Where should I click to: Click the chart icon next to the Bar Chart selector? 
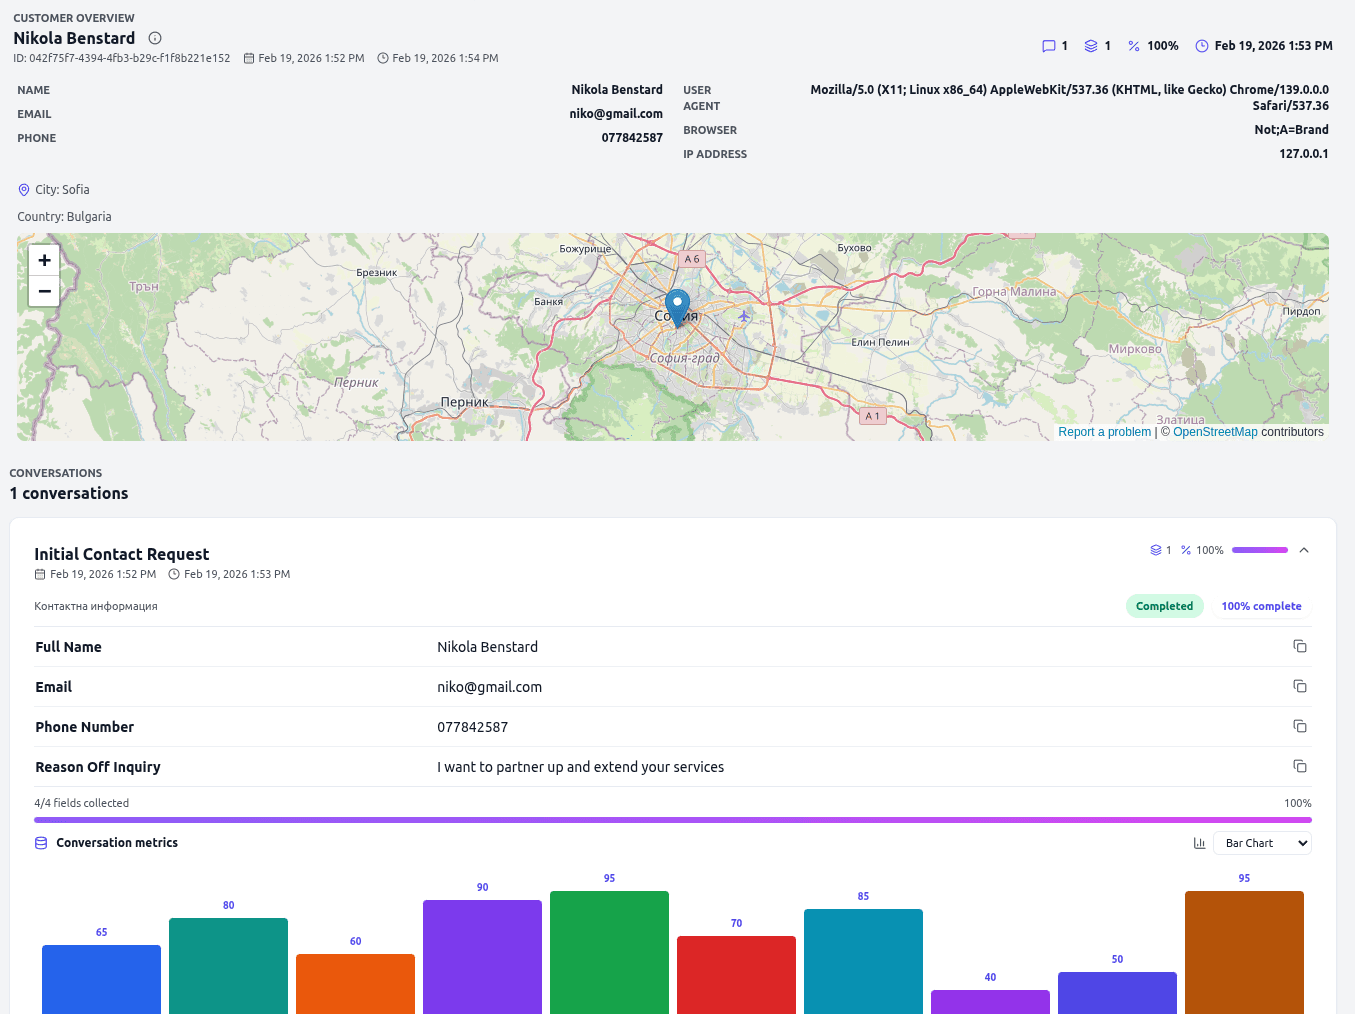pos(1199,843)
